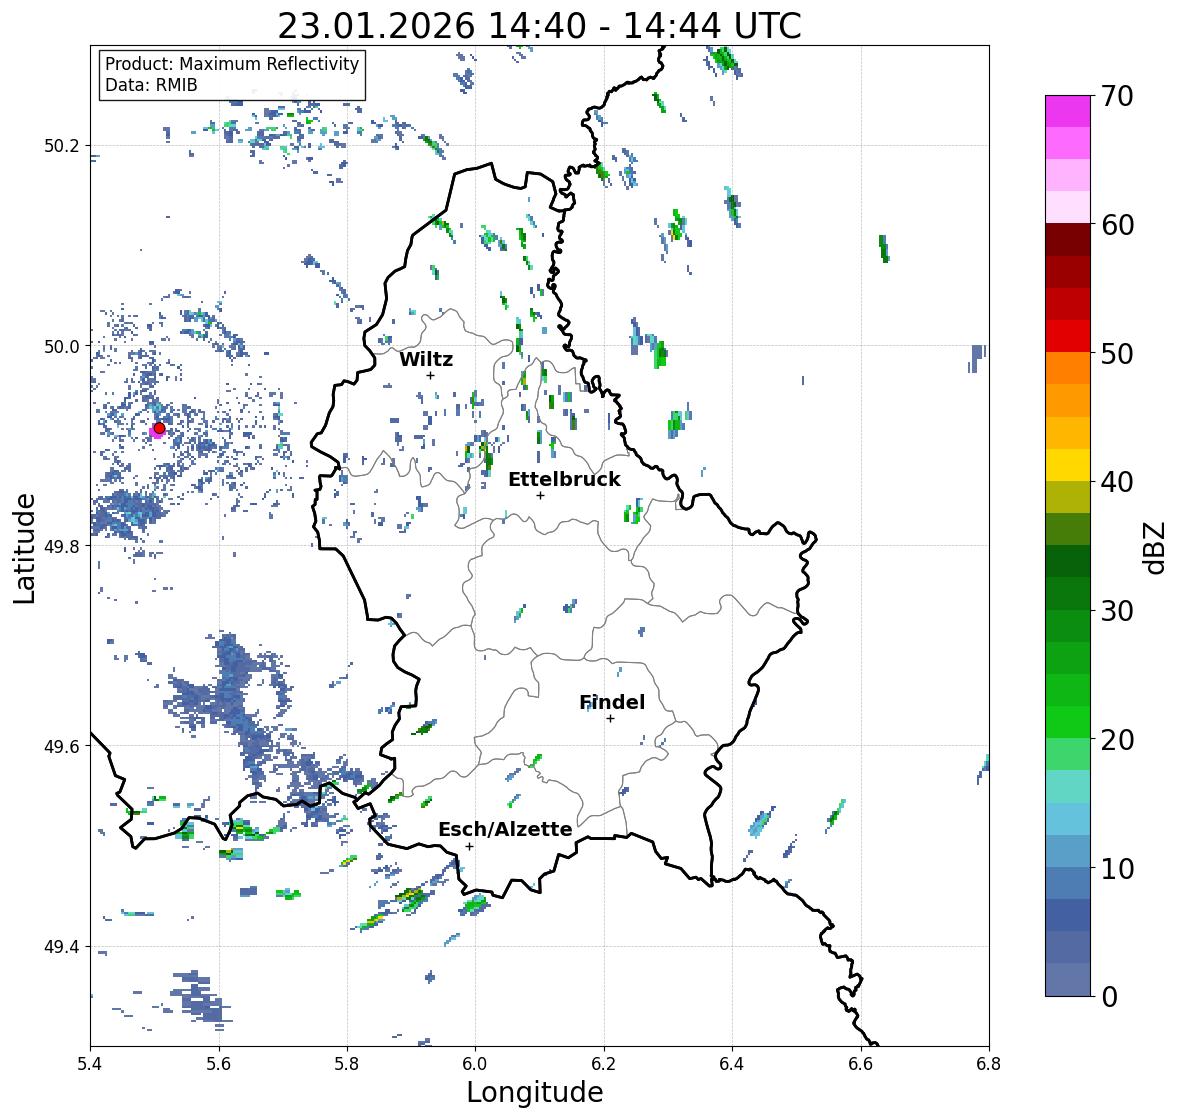Click the 30 value on the colorbar

[1117, 611]
